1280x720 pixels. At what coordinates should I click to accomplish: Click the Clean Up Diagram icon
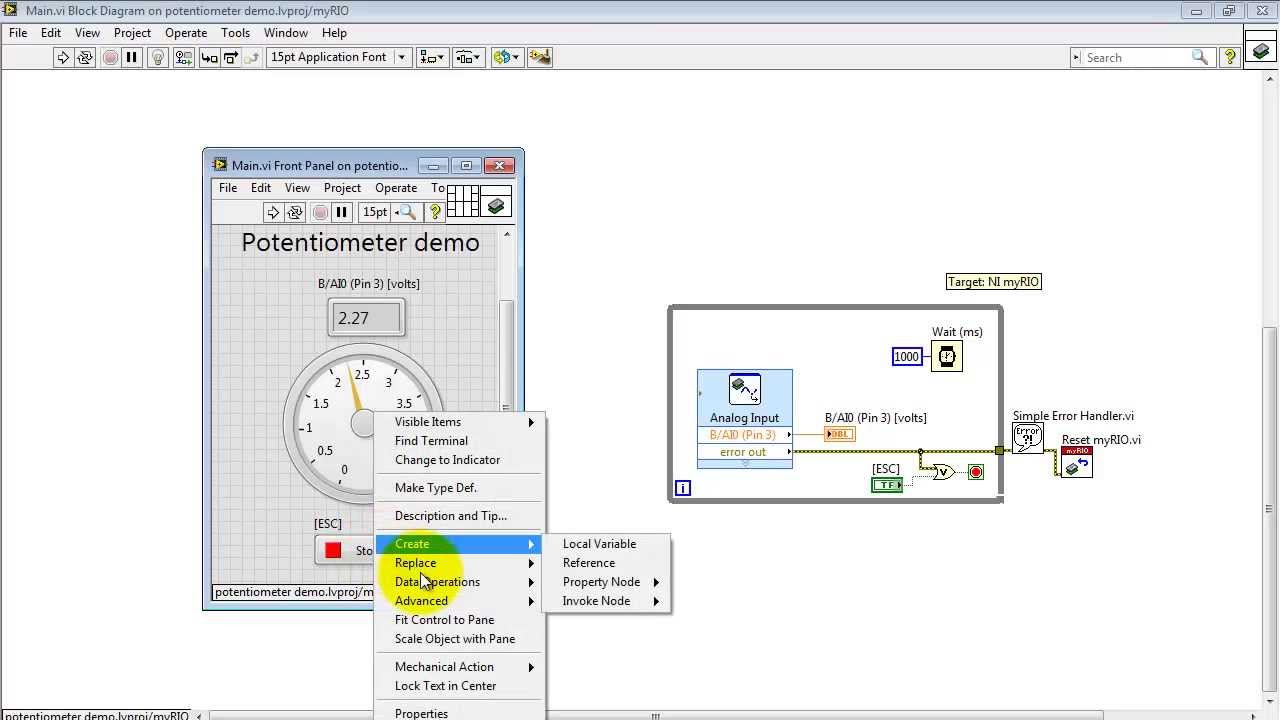(x=540, y=57)
